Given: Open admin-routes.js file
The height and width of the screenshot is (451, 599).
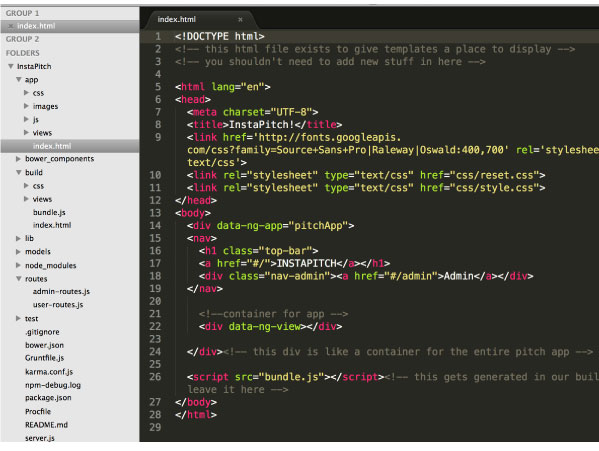Looking at the screenshot, I should pos(61,292).
